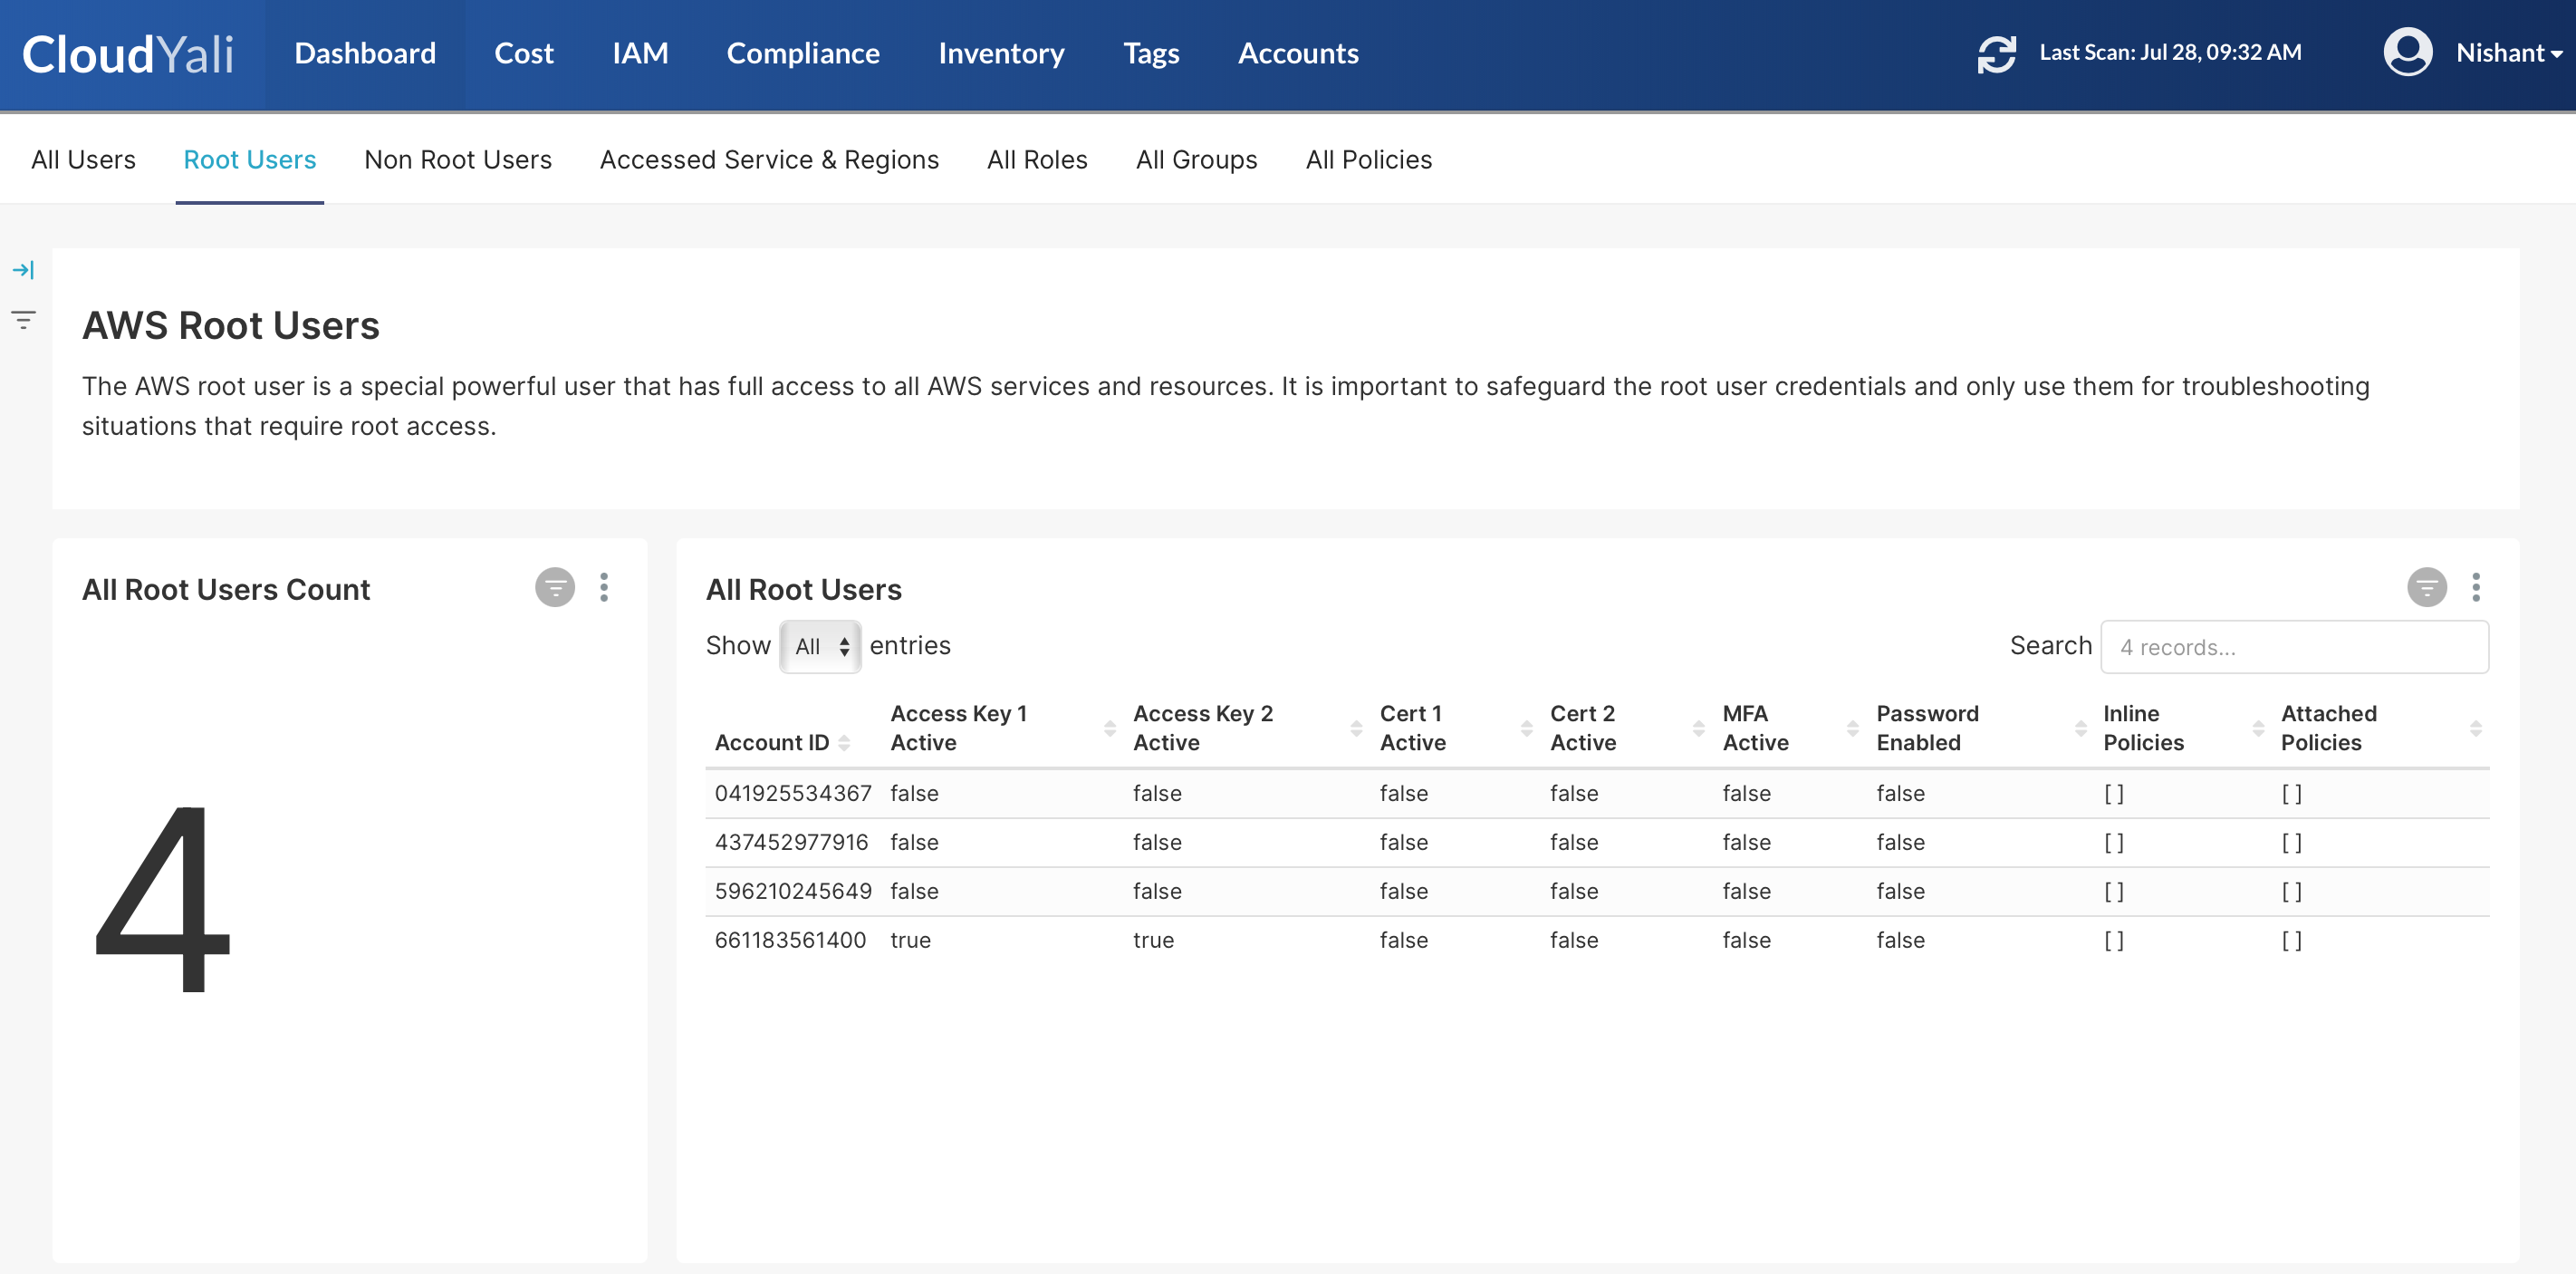This screenshot has width=2576, height=1274.
Task: Open the filter icon on All Root Users Count
Action: coord(556,588)
